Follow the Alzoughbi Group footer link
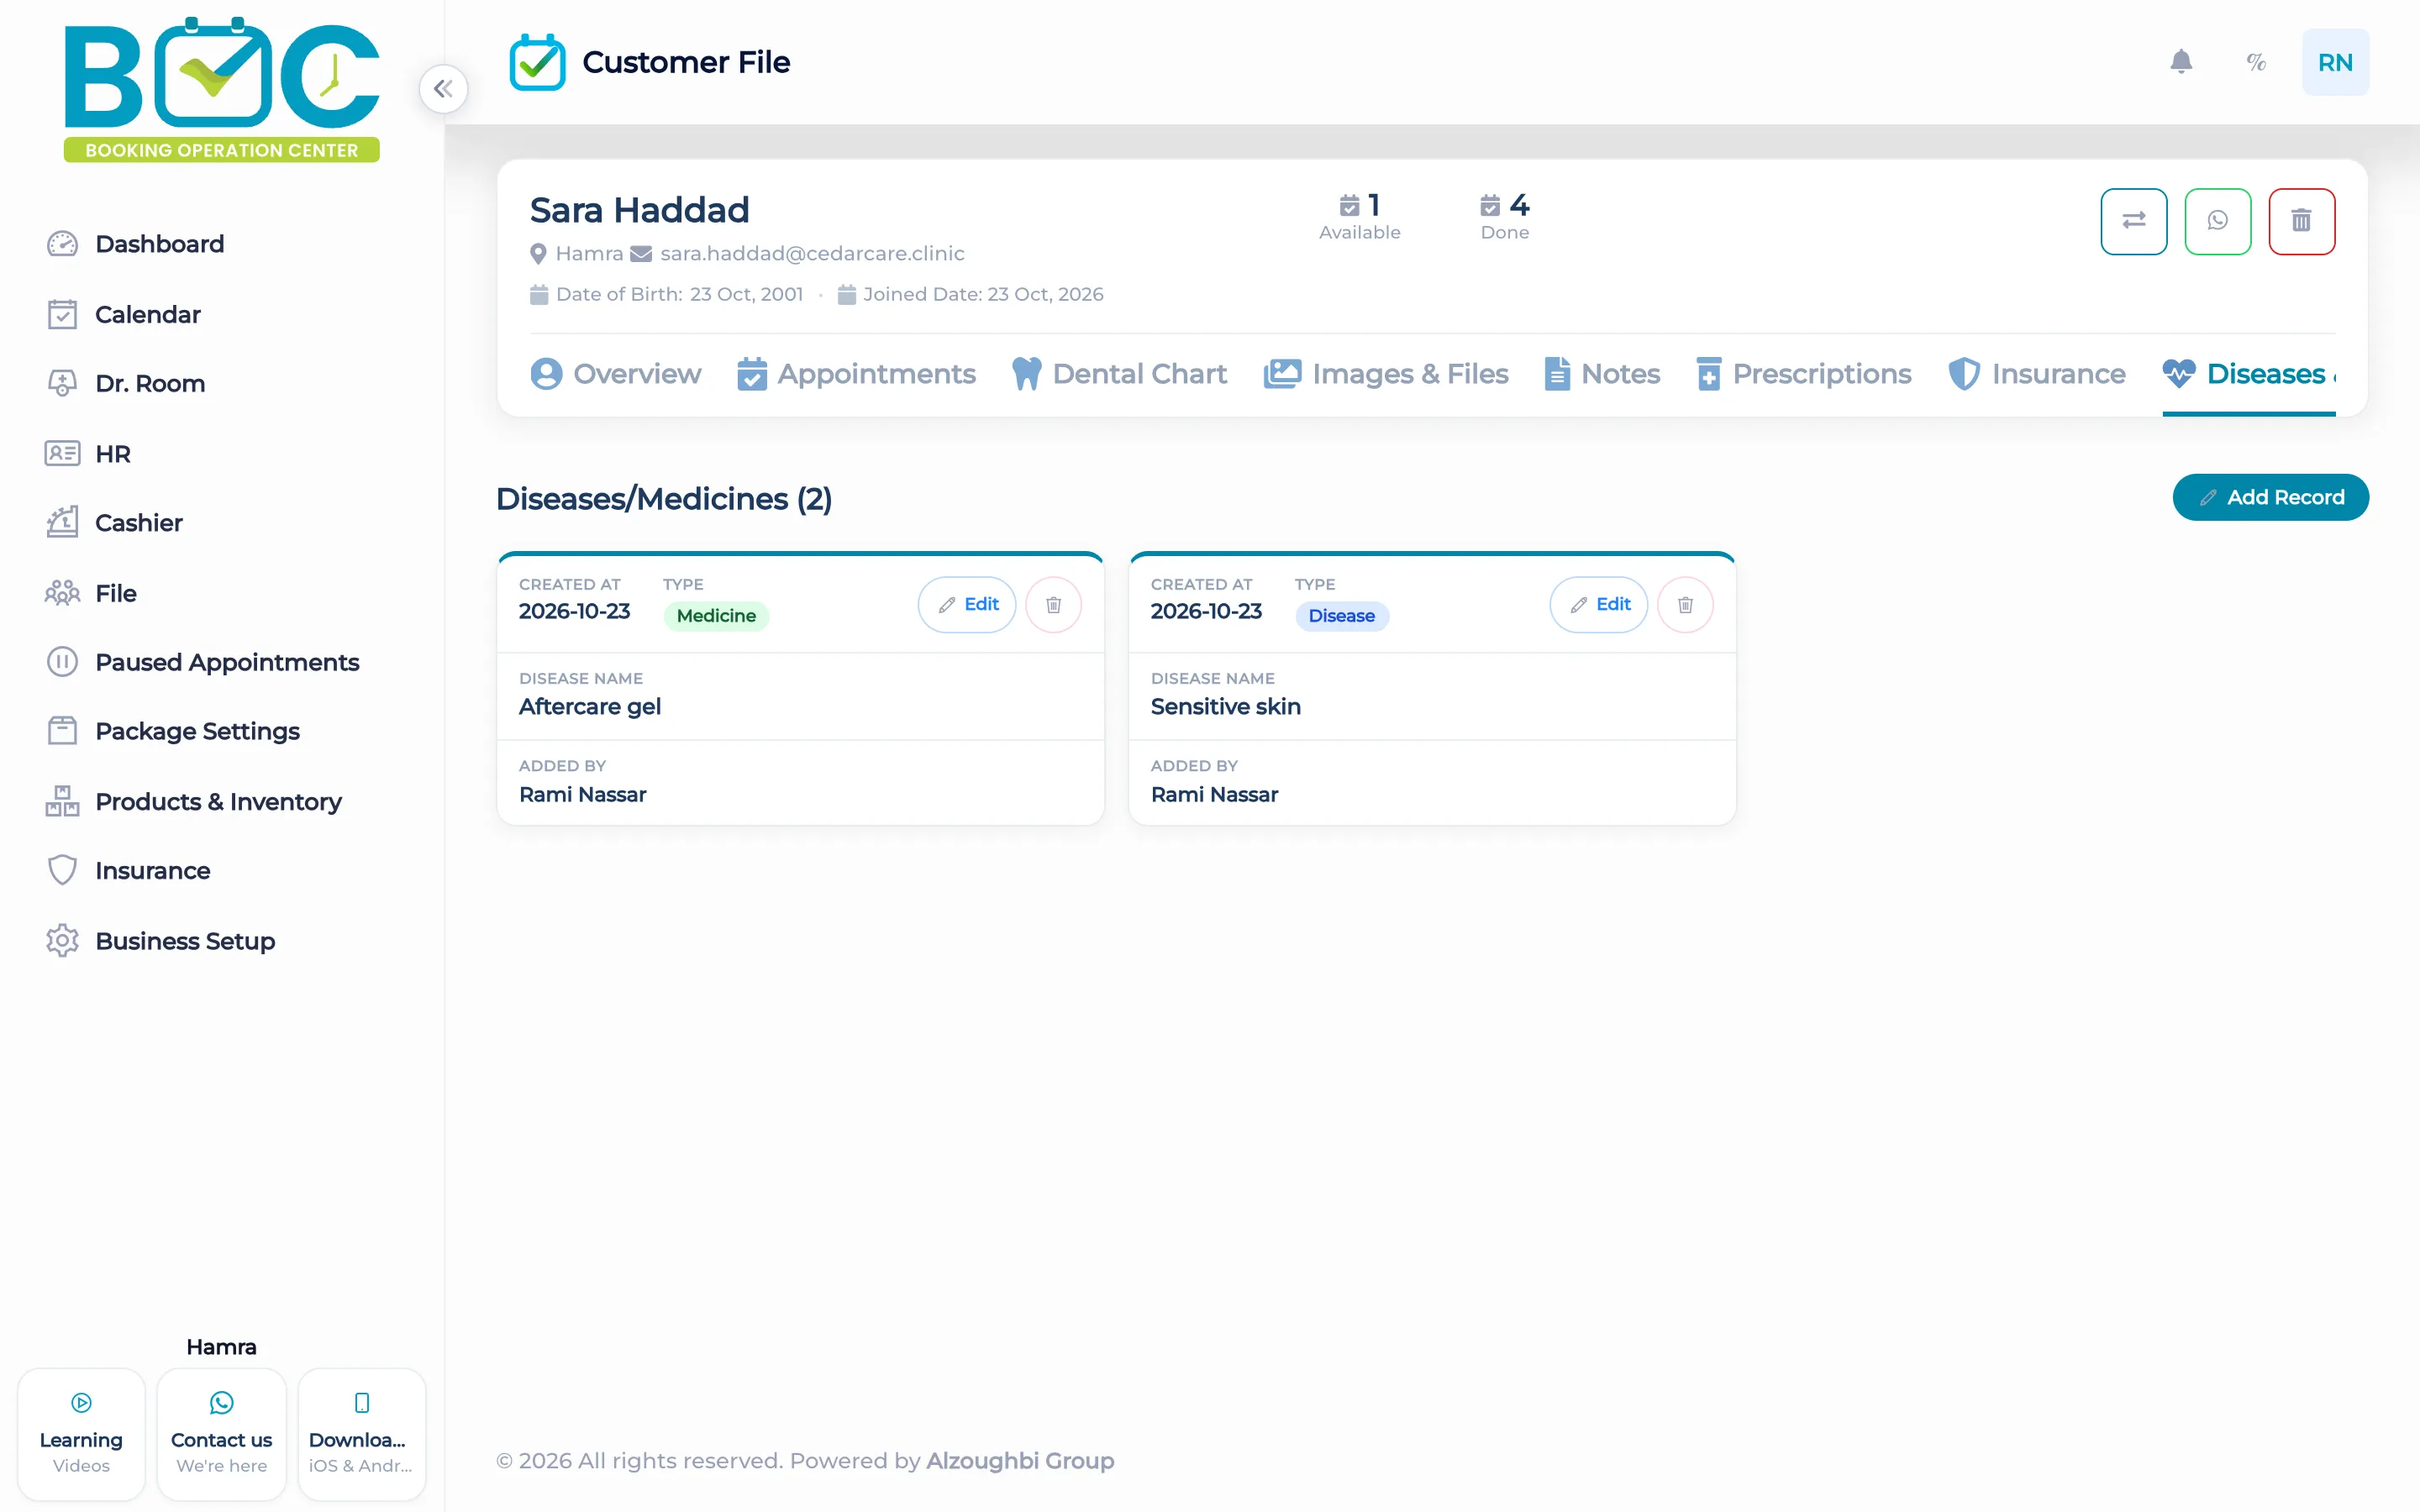The image size is (2420, 1512). pyautogui.click(x=1020, y=1461)
